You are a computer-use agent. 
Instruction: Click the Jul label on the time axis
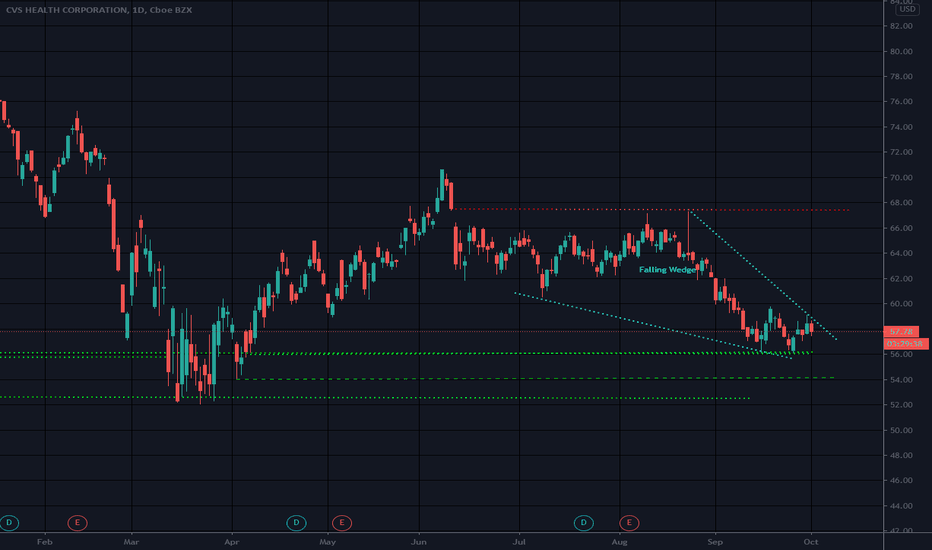tap(519, 542)
